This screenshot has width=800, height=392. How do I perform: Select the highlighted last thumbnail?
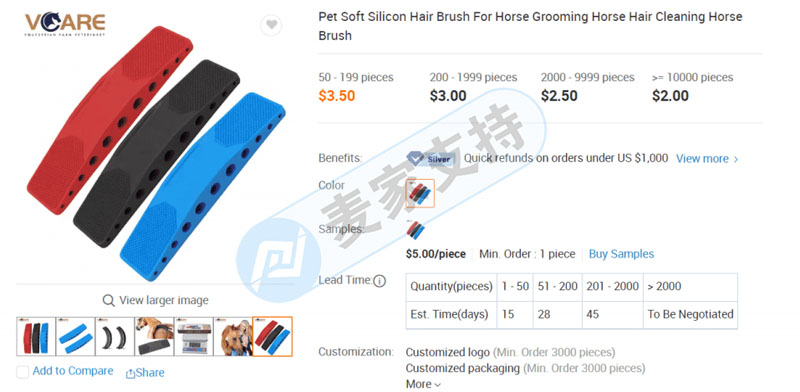(272, 336)
